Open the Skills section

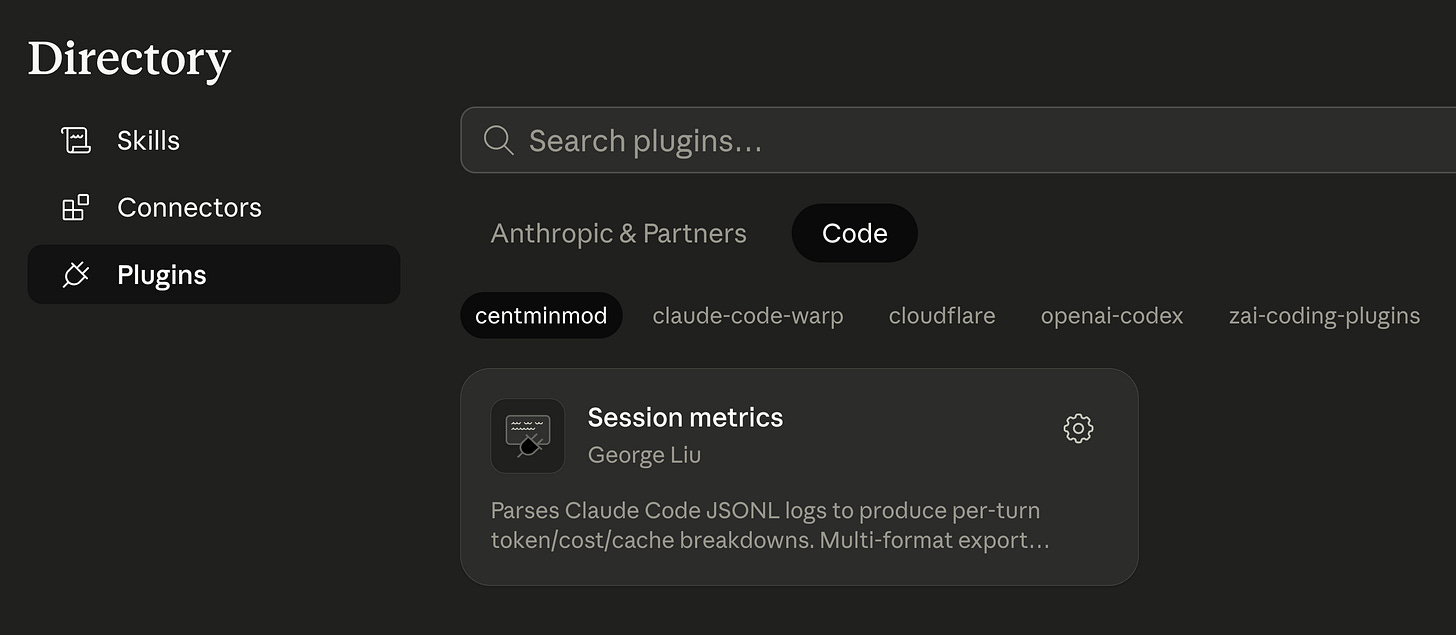pos(148,140)
